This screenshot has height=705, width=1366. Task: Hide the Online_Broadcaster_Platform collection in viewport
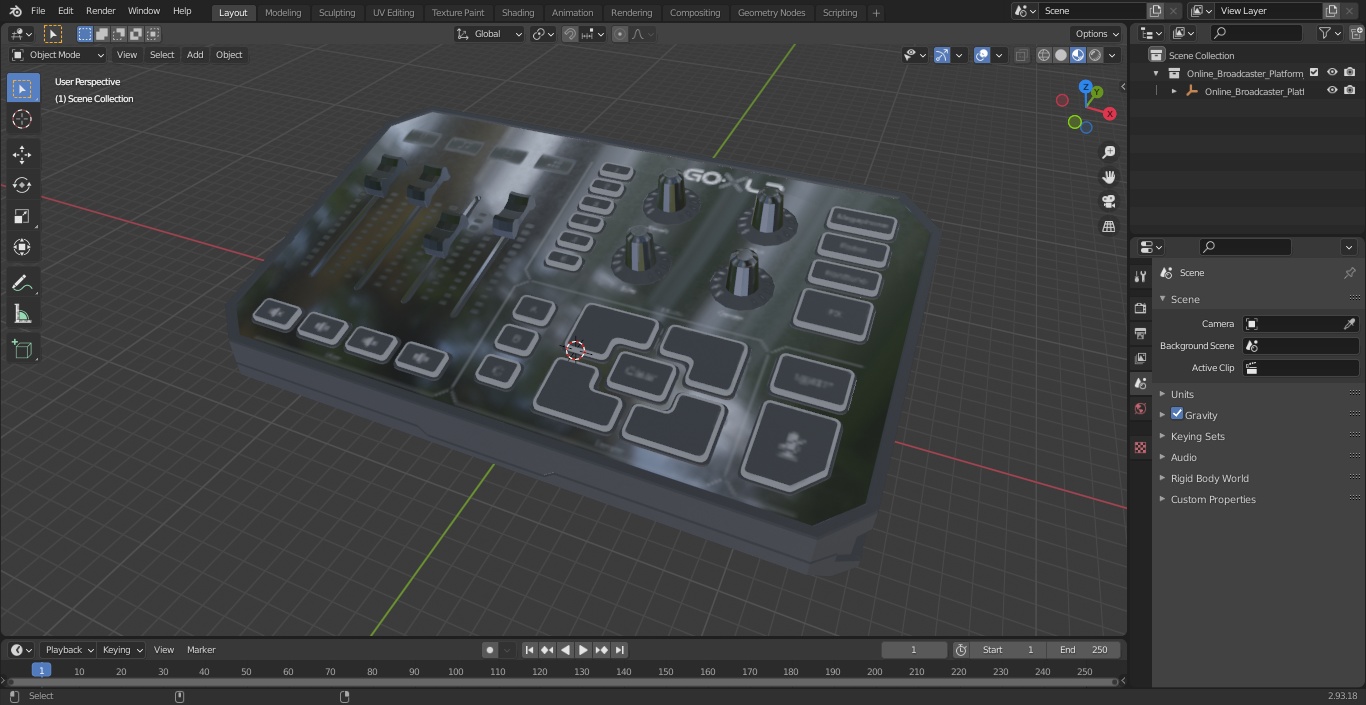click(x=1332, y=73)
